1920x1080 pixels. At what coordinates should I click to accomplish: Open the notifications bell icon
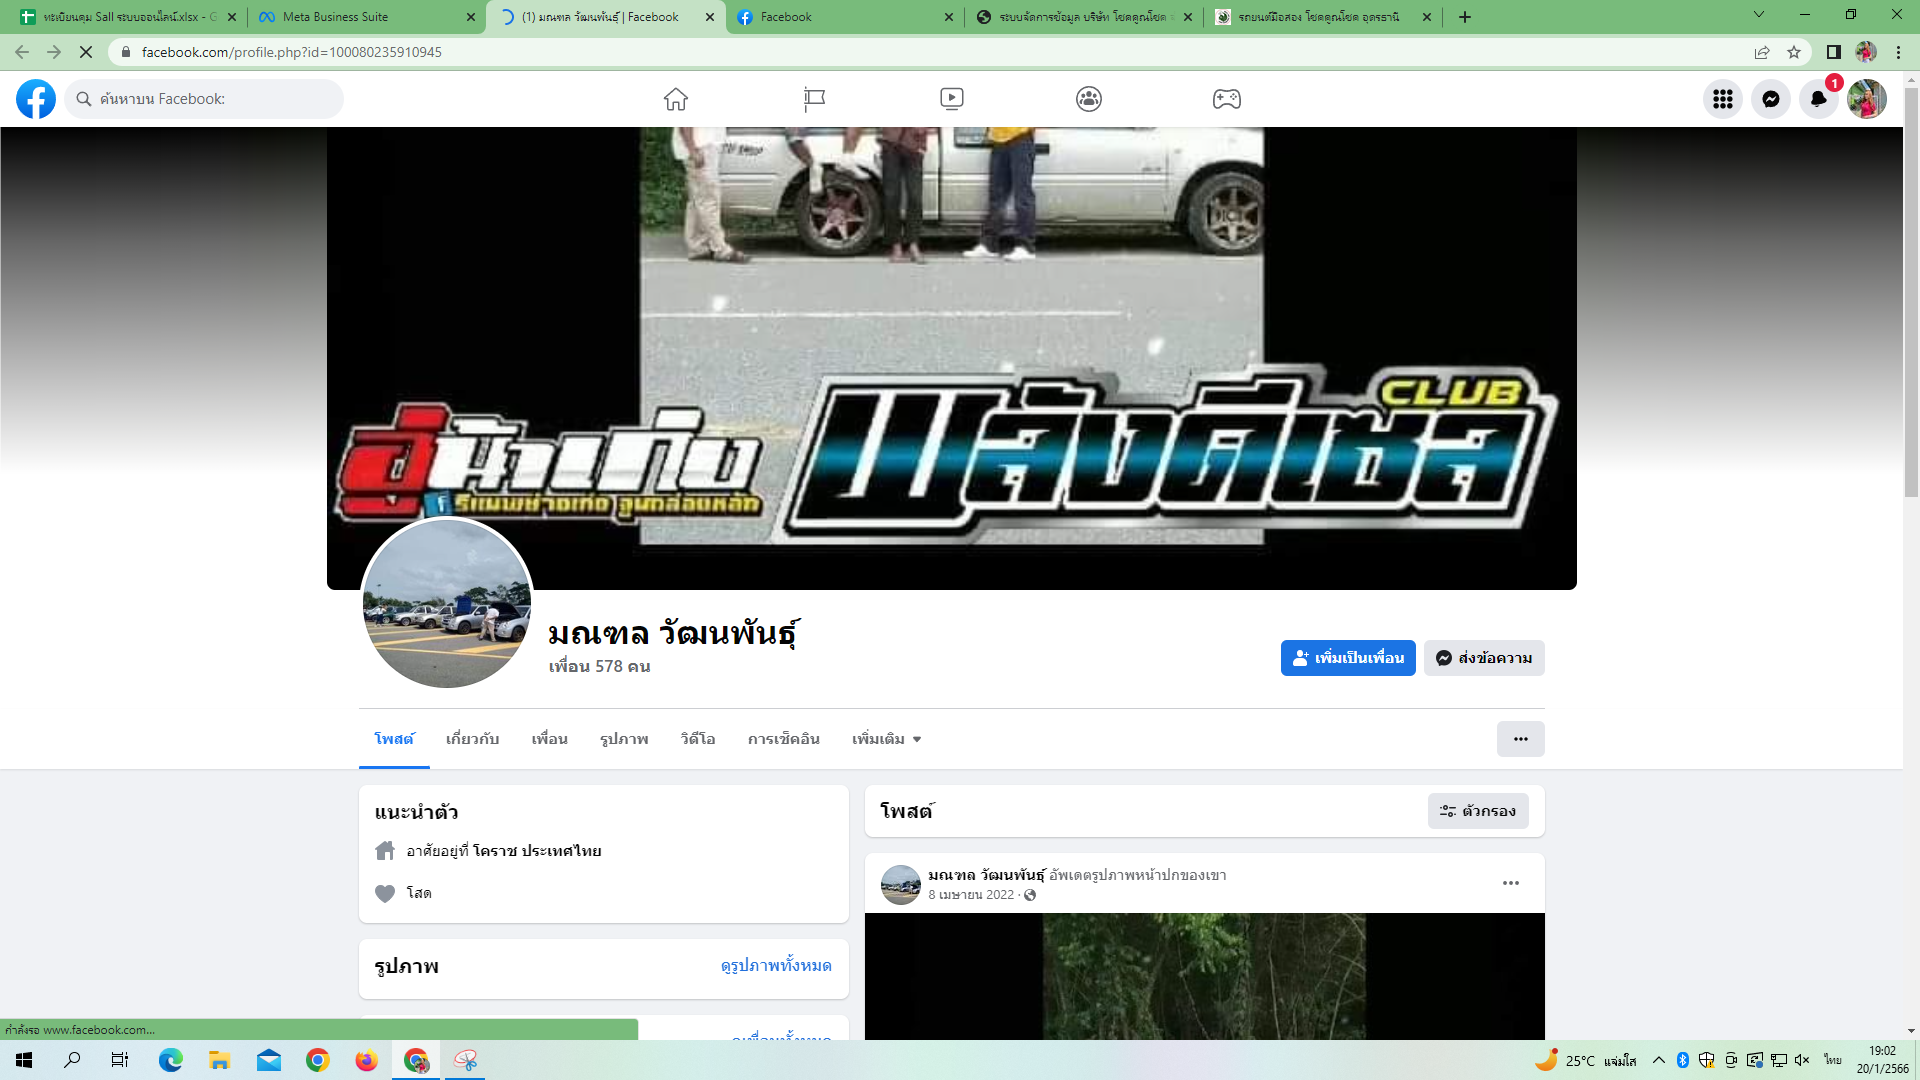(x=1818, y=99)
